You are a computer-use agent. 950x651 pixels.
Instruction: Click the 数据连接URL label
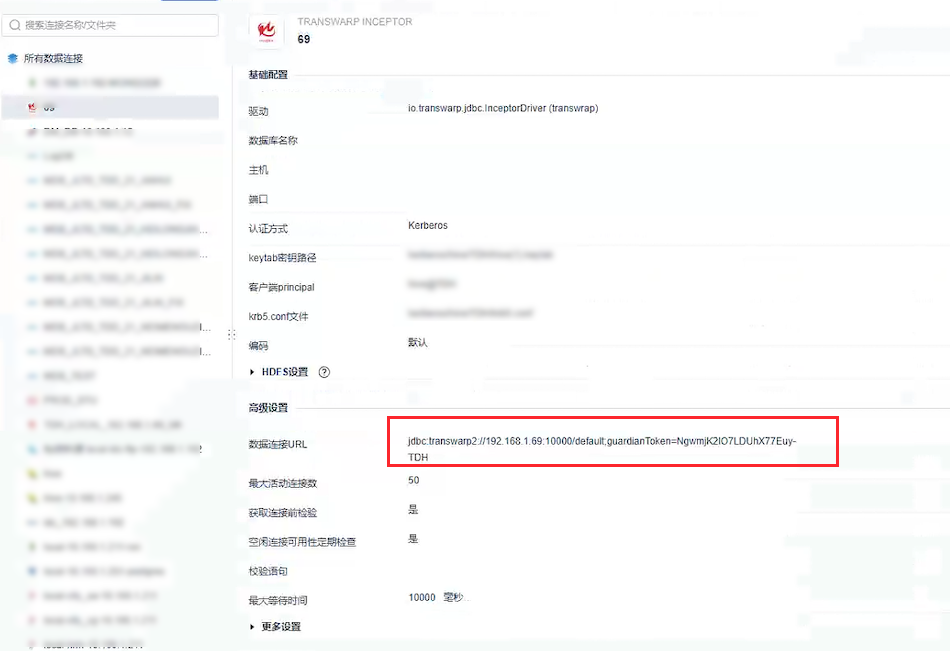[x=277, y=444]
